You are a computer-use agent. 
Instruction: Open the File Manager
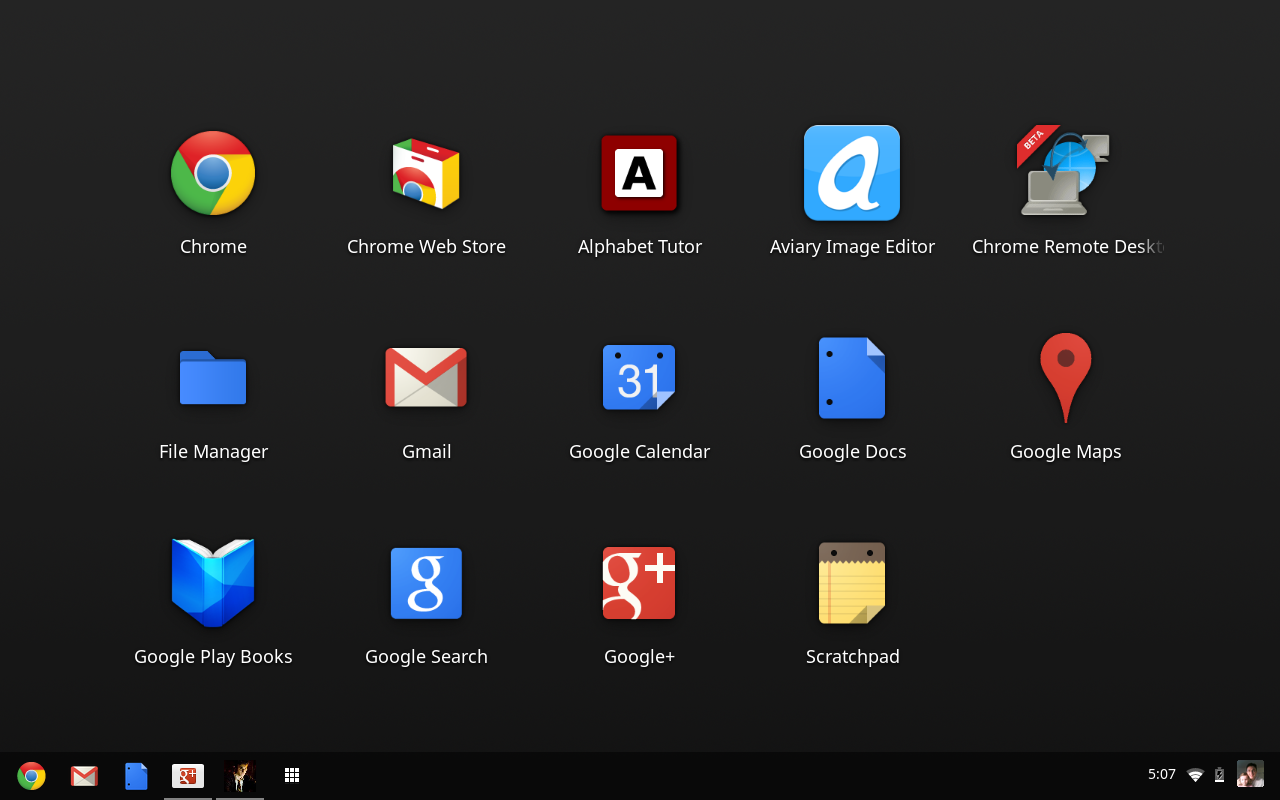[x=213, y=377]
